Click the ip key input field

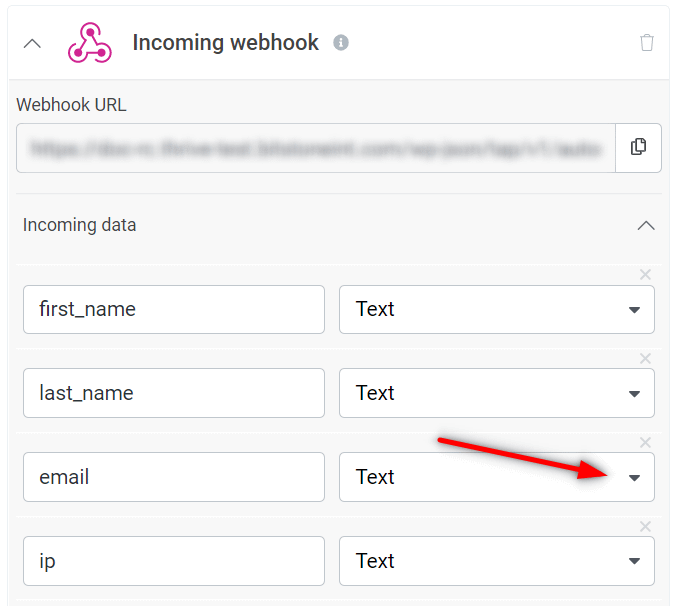174,561
